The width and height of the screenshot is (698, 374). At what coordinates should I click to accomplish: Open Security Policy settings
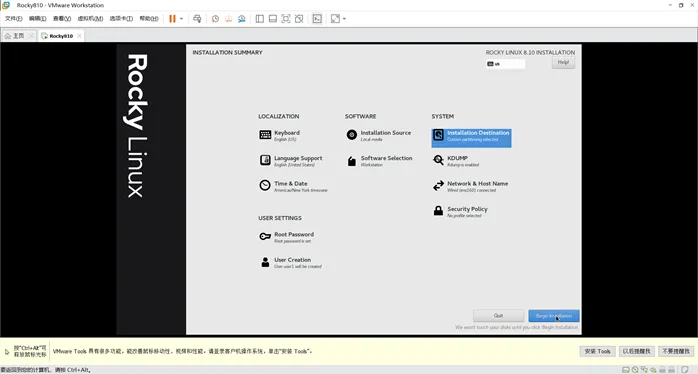[x=460, y=211]
